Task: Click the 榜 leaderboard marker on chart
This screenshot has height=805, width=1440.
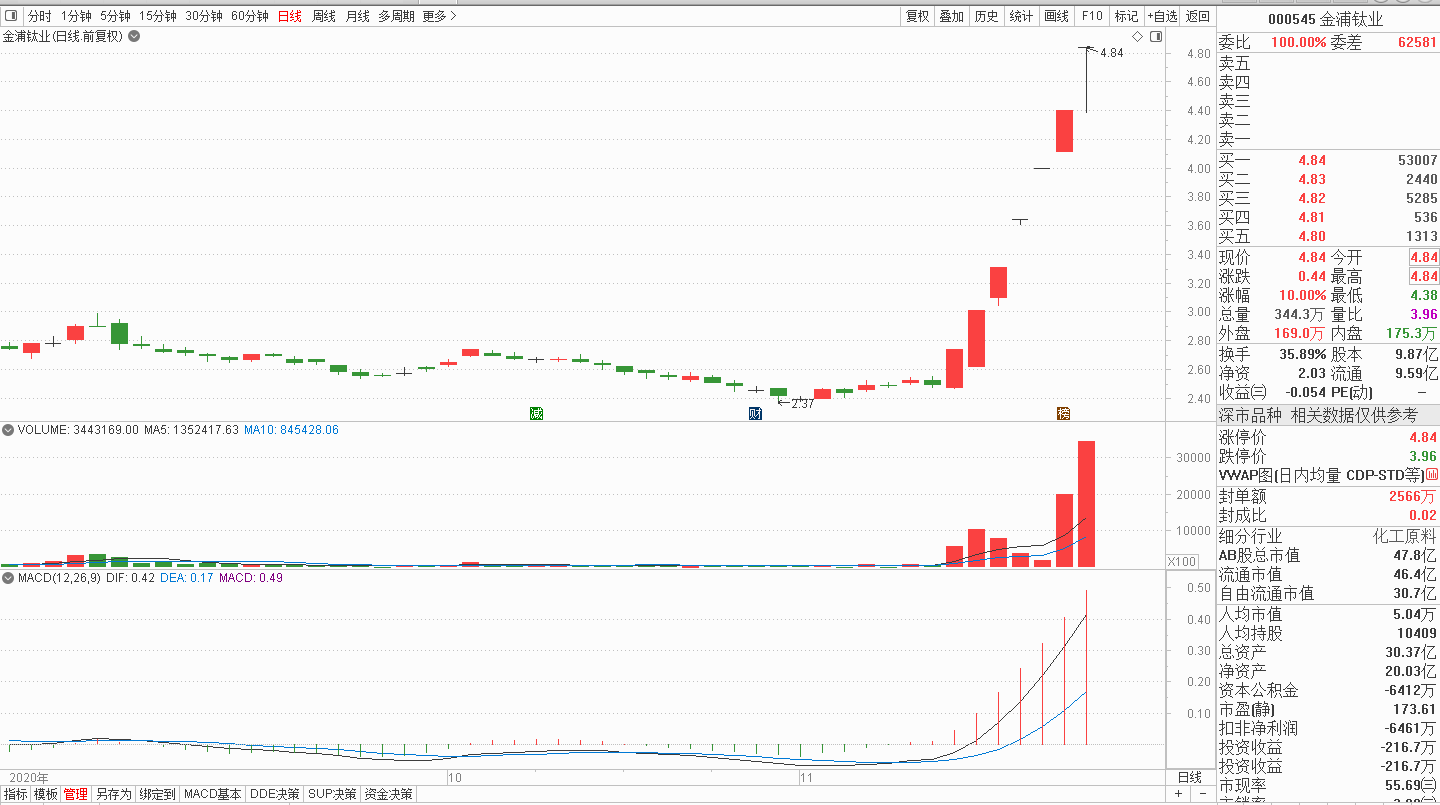Action: pyautogui.click(x=1064, y=413)
